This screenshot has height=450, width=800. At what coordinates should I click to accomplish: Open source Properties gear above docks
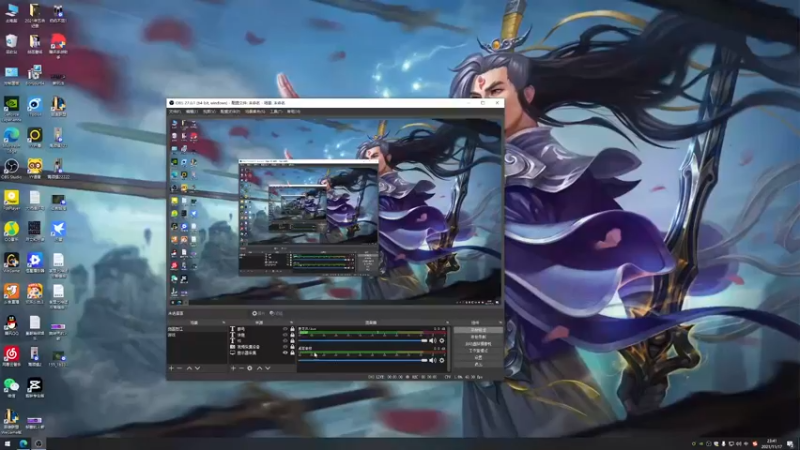click(x=258, y=313)
